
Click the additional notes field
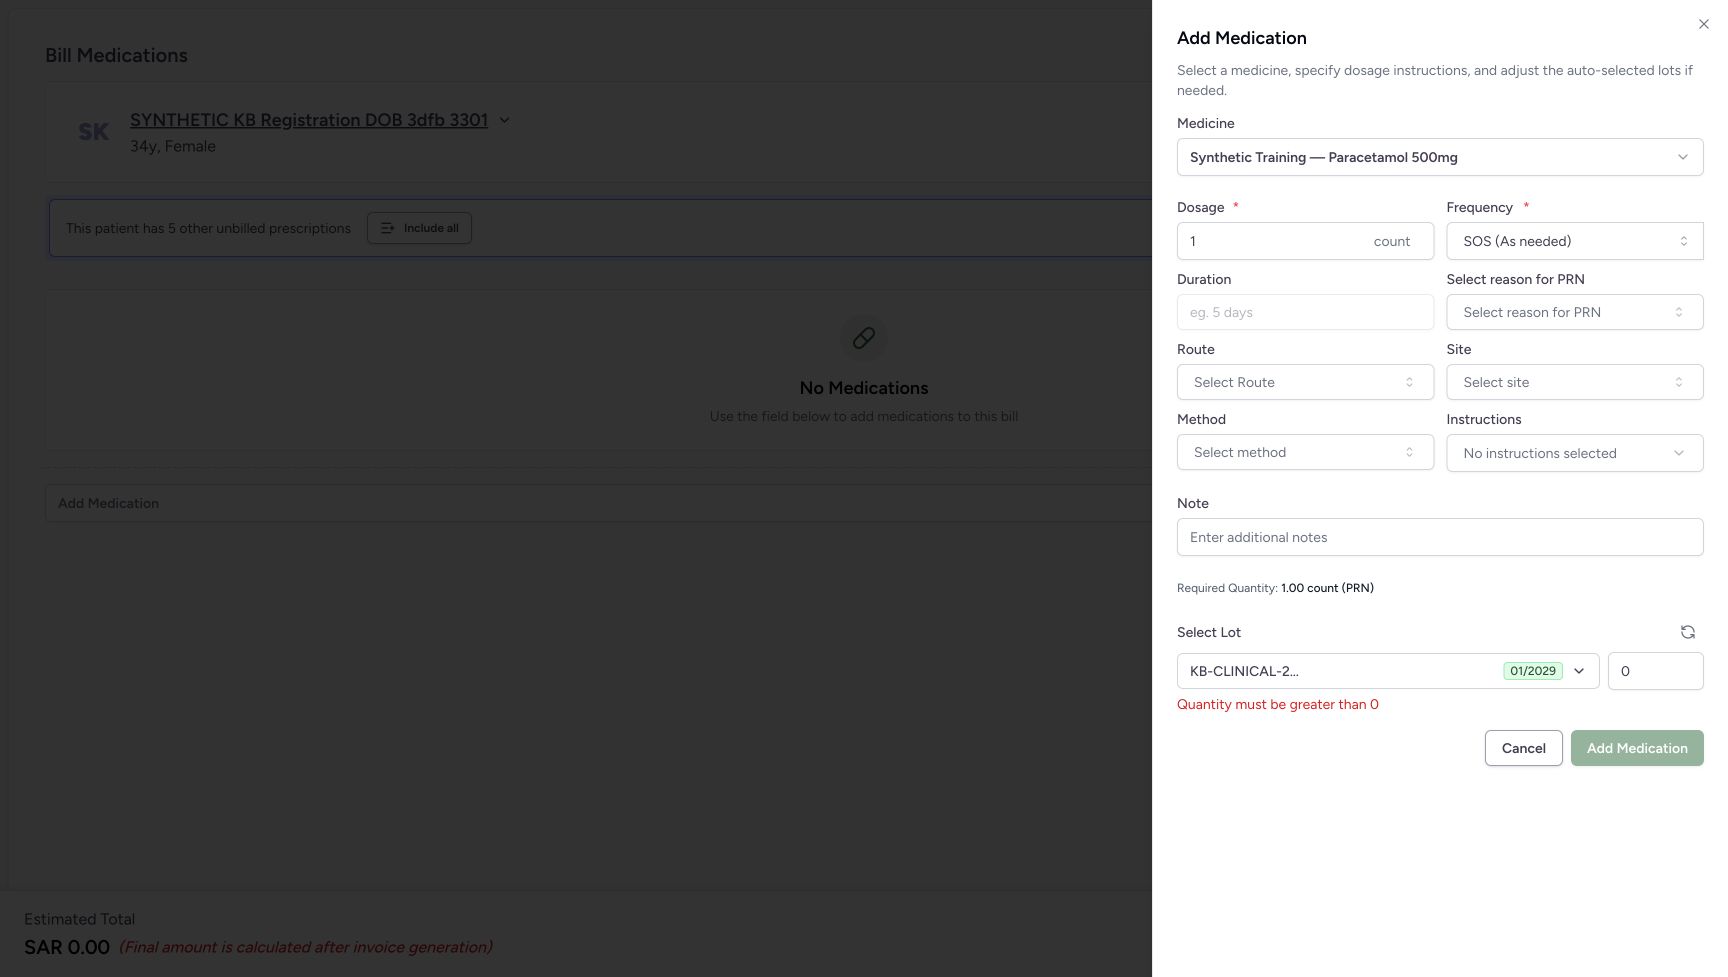[x=1440, y=537]
